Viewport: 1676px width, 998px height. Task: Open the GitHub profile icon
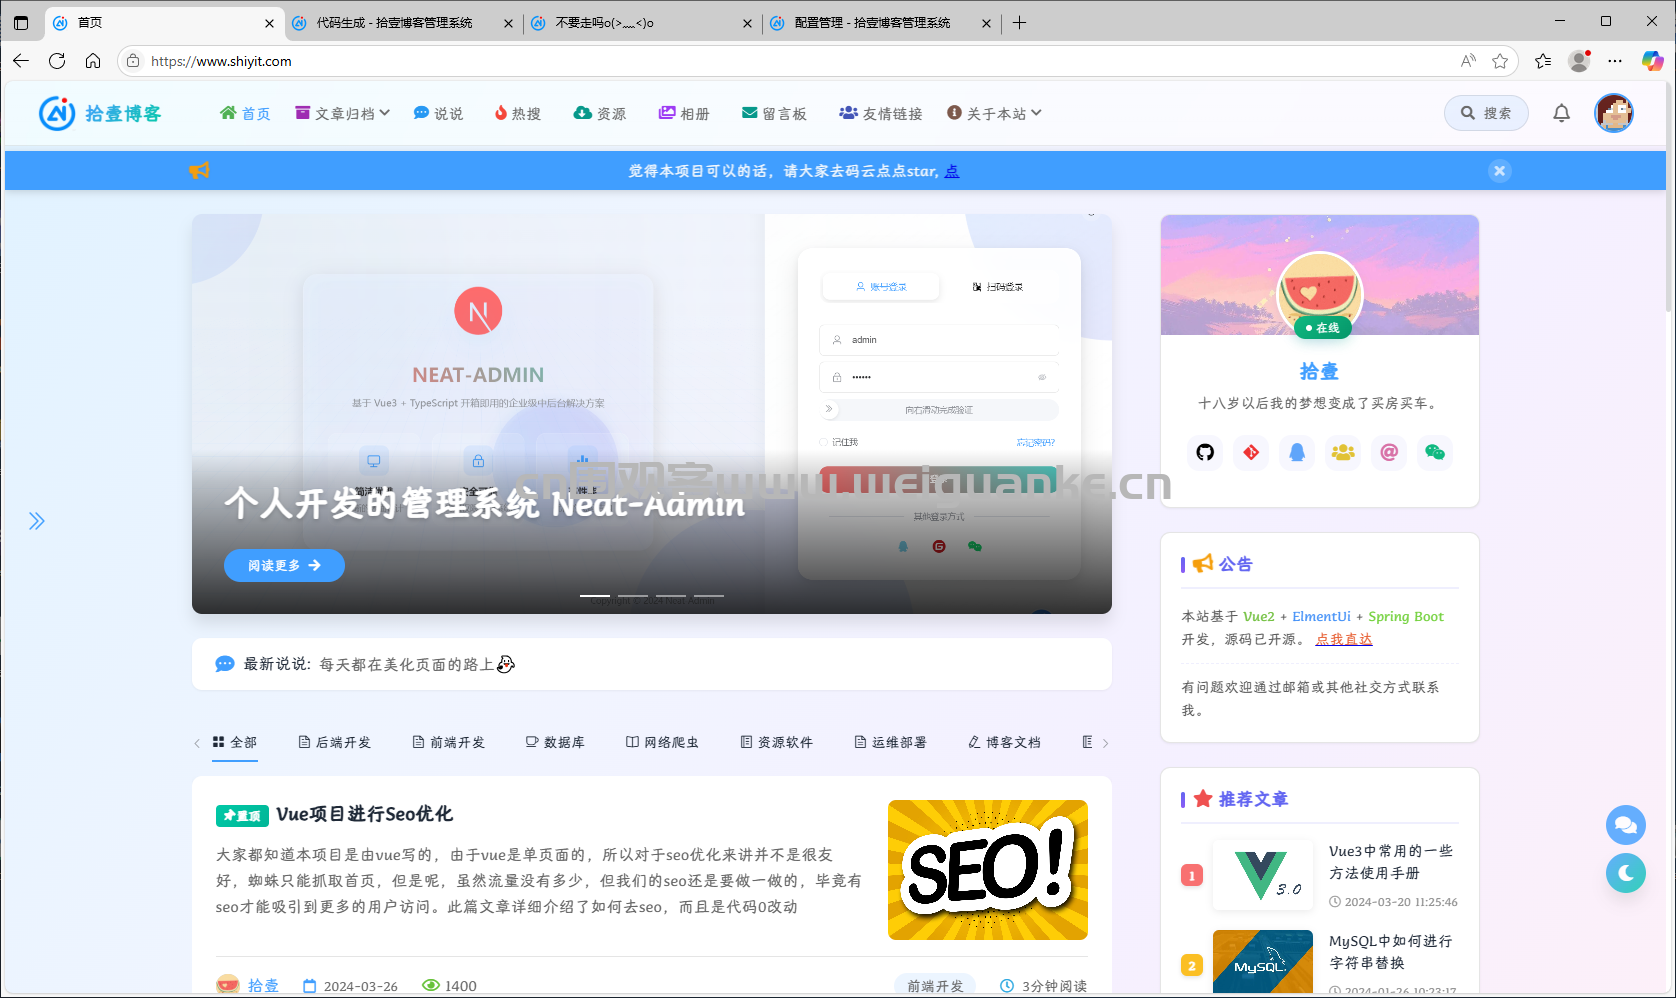coord(1205,452)
